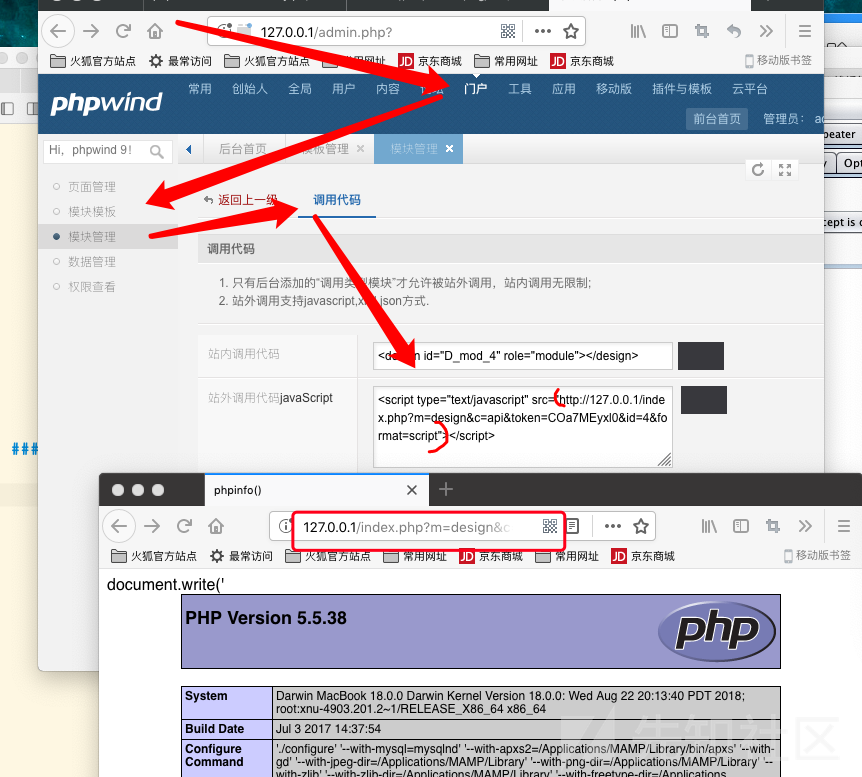The image size is (862, 777).
Task: Click dark button beside javaScript textarea
Action: (704, 400)
